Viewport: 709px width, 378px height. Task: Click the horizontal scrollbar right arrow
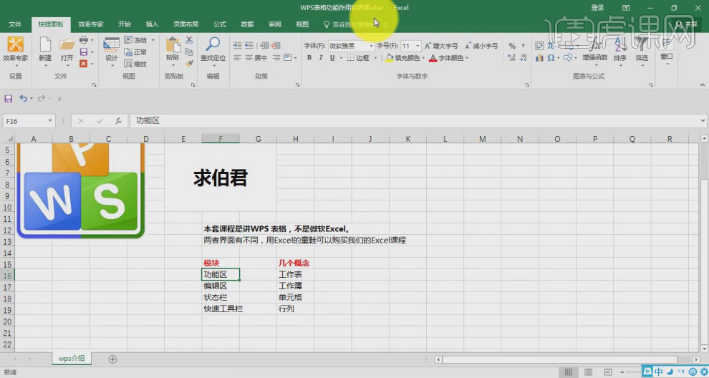696,359
